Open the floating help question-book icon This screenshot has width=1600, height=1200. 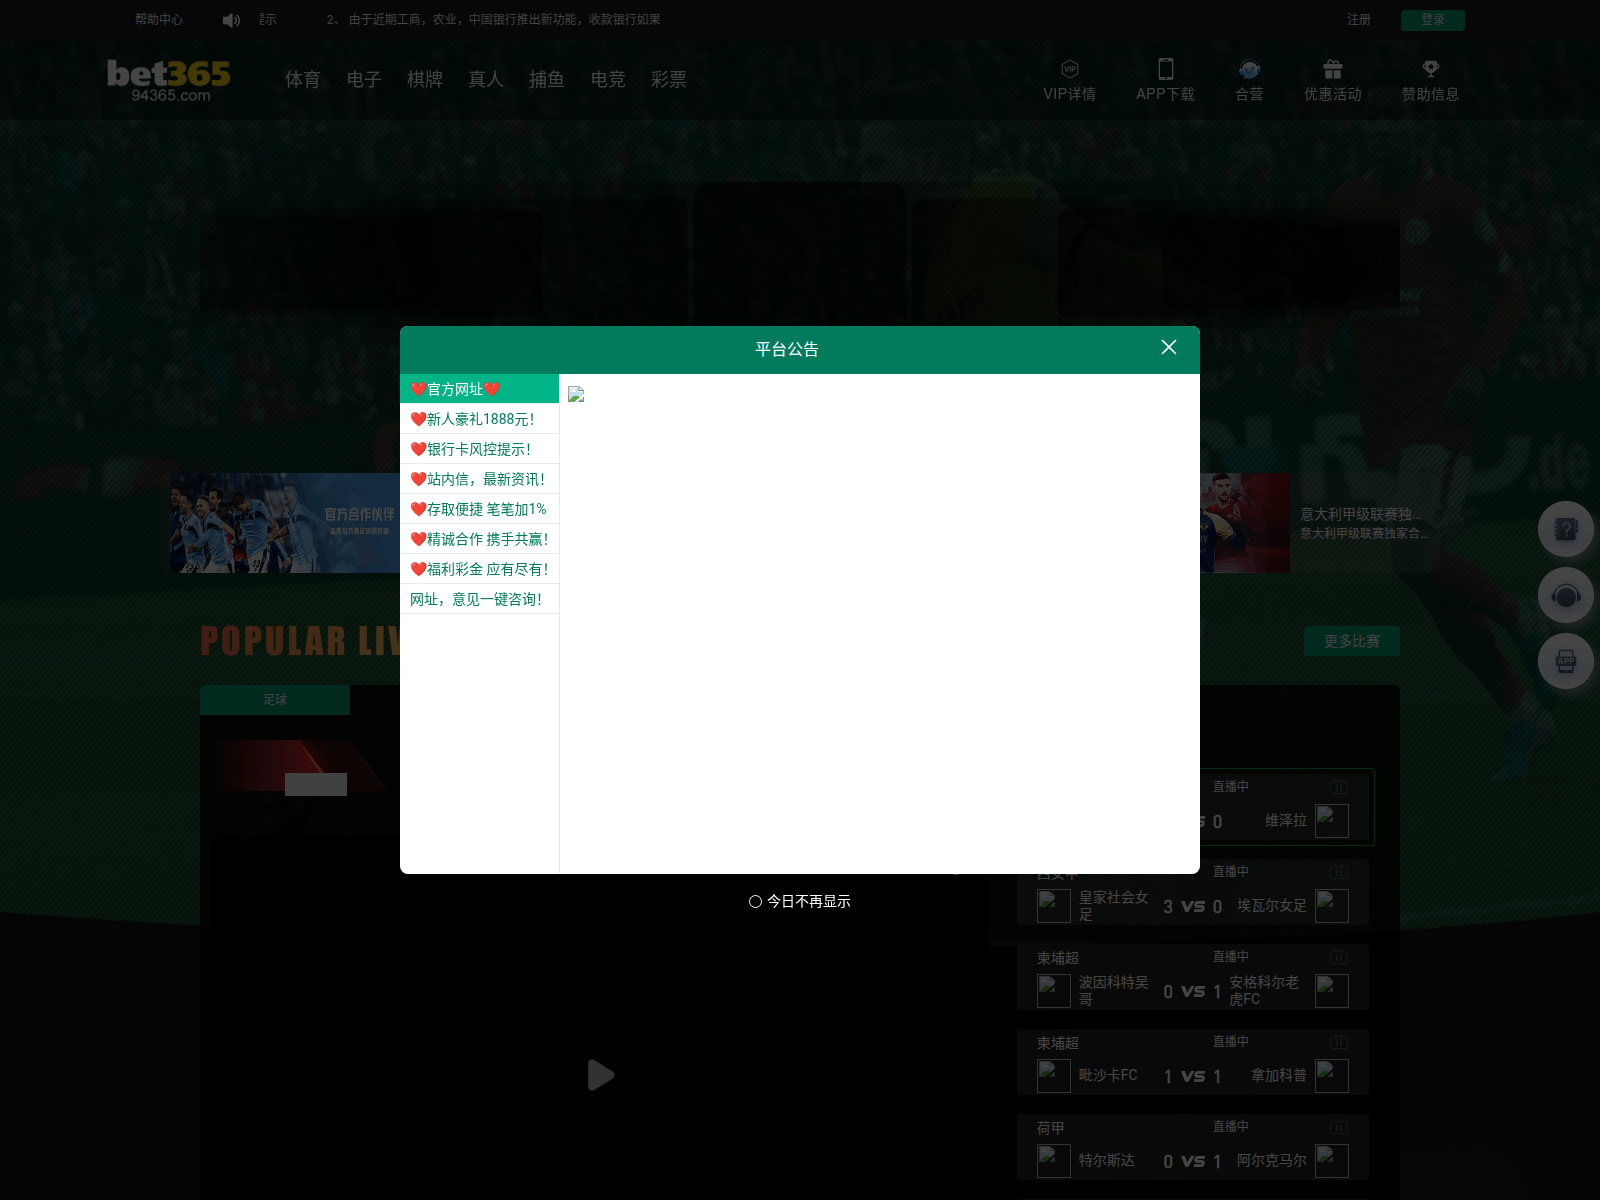(1566, 529)
